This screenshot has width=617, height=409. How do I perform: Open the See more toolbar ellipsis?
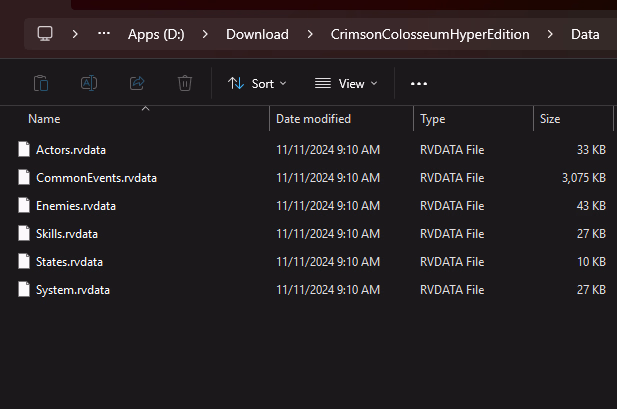419,83
